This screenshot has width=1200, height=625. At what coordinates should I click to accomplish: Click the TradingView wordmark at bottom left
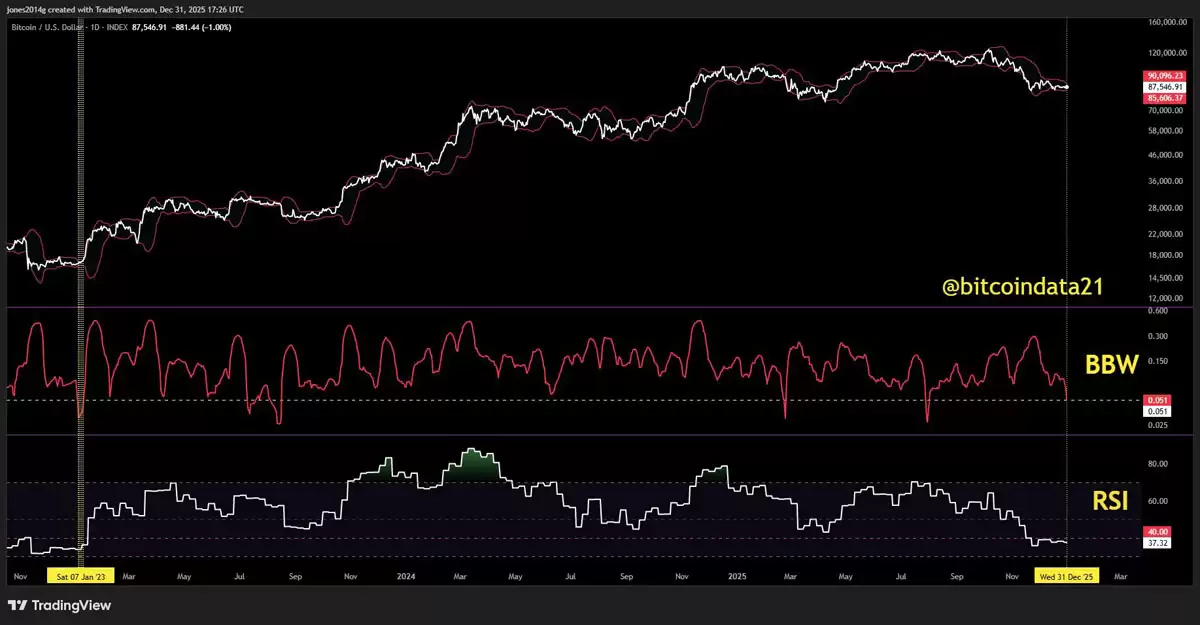[x=71, y=605]
